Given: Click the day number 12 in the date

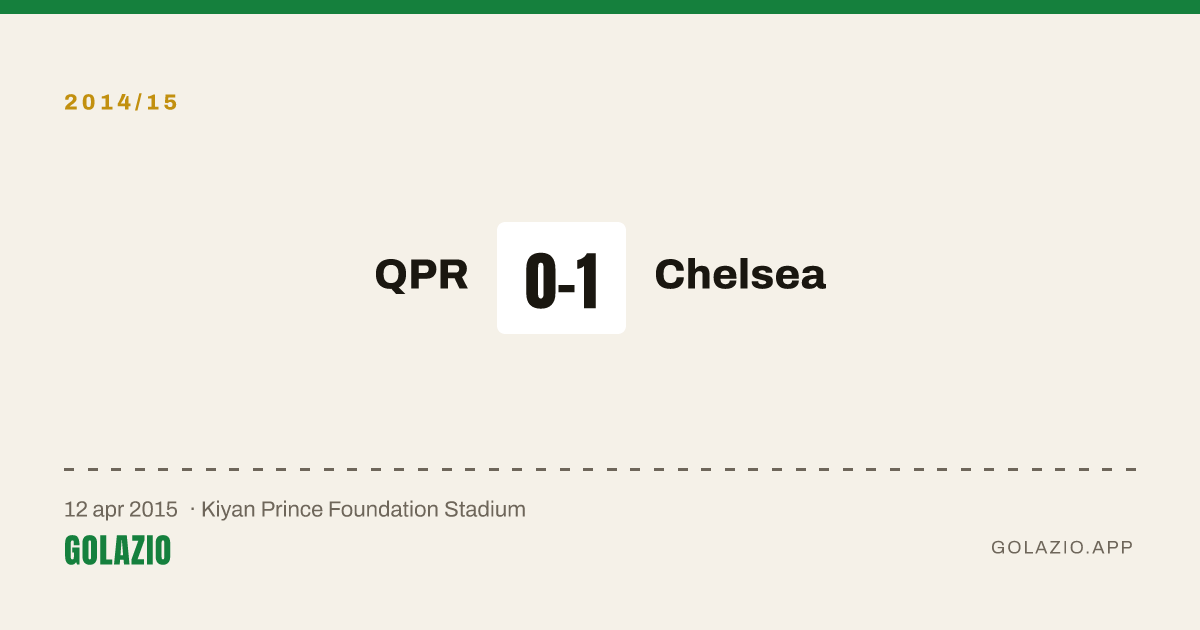Looking at the screenshot, I should pos(75,509).
